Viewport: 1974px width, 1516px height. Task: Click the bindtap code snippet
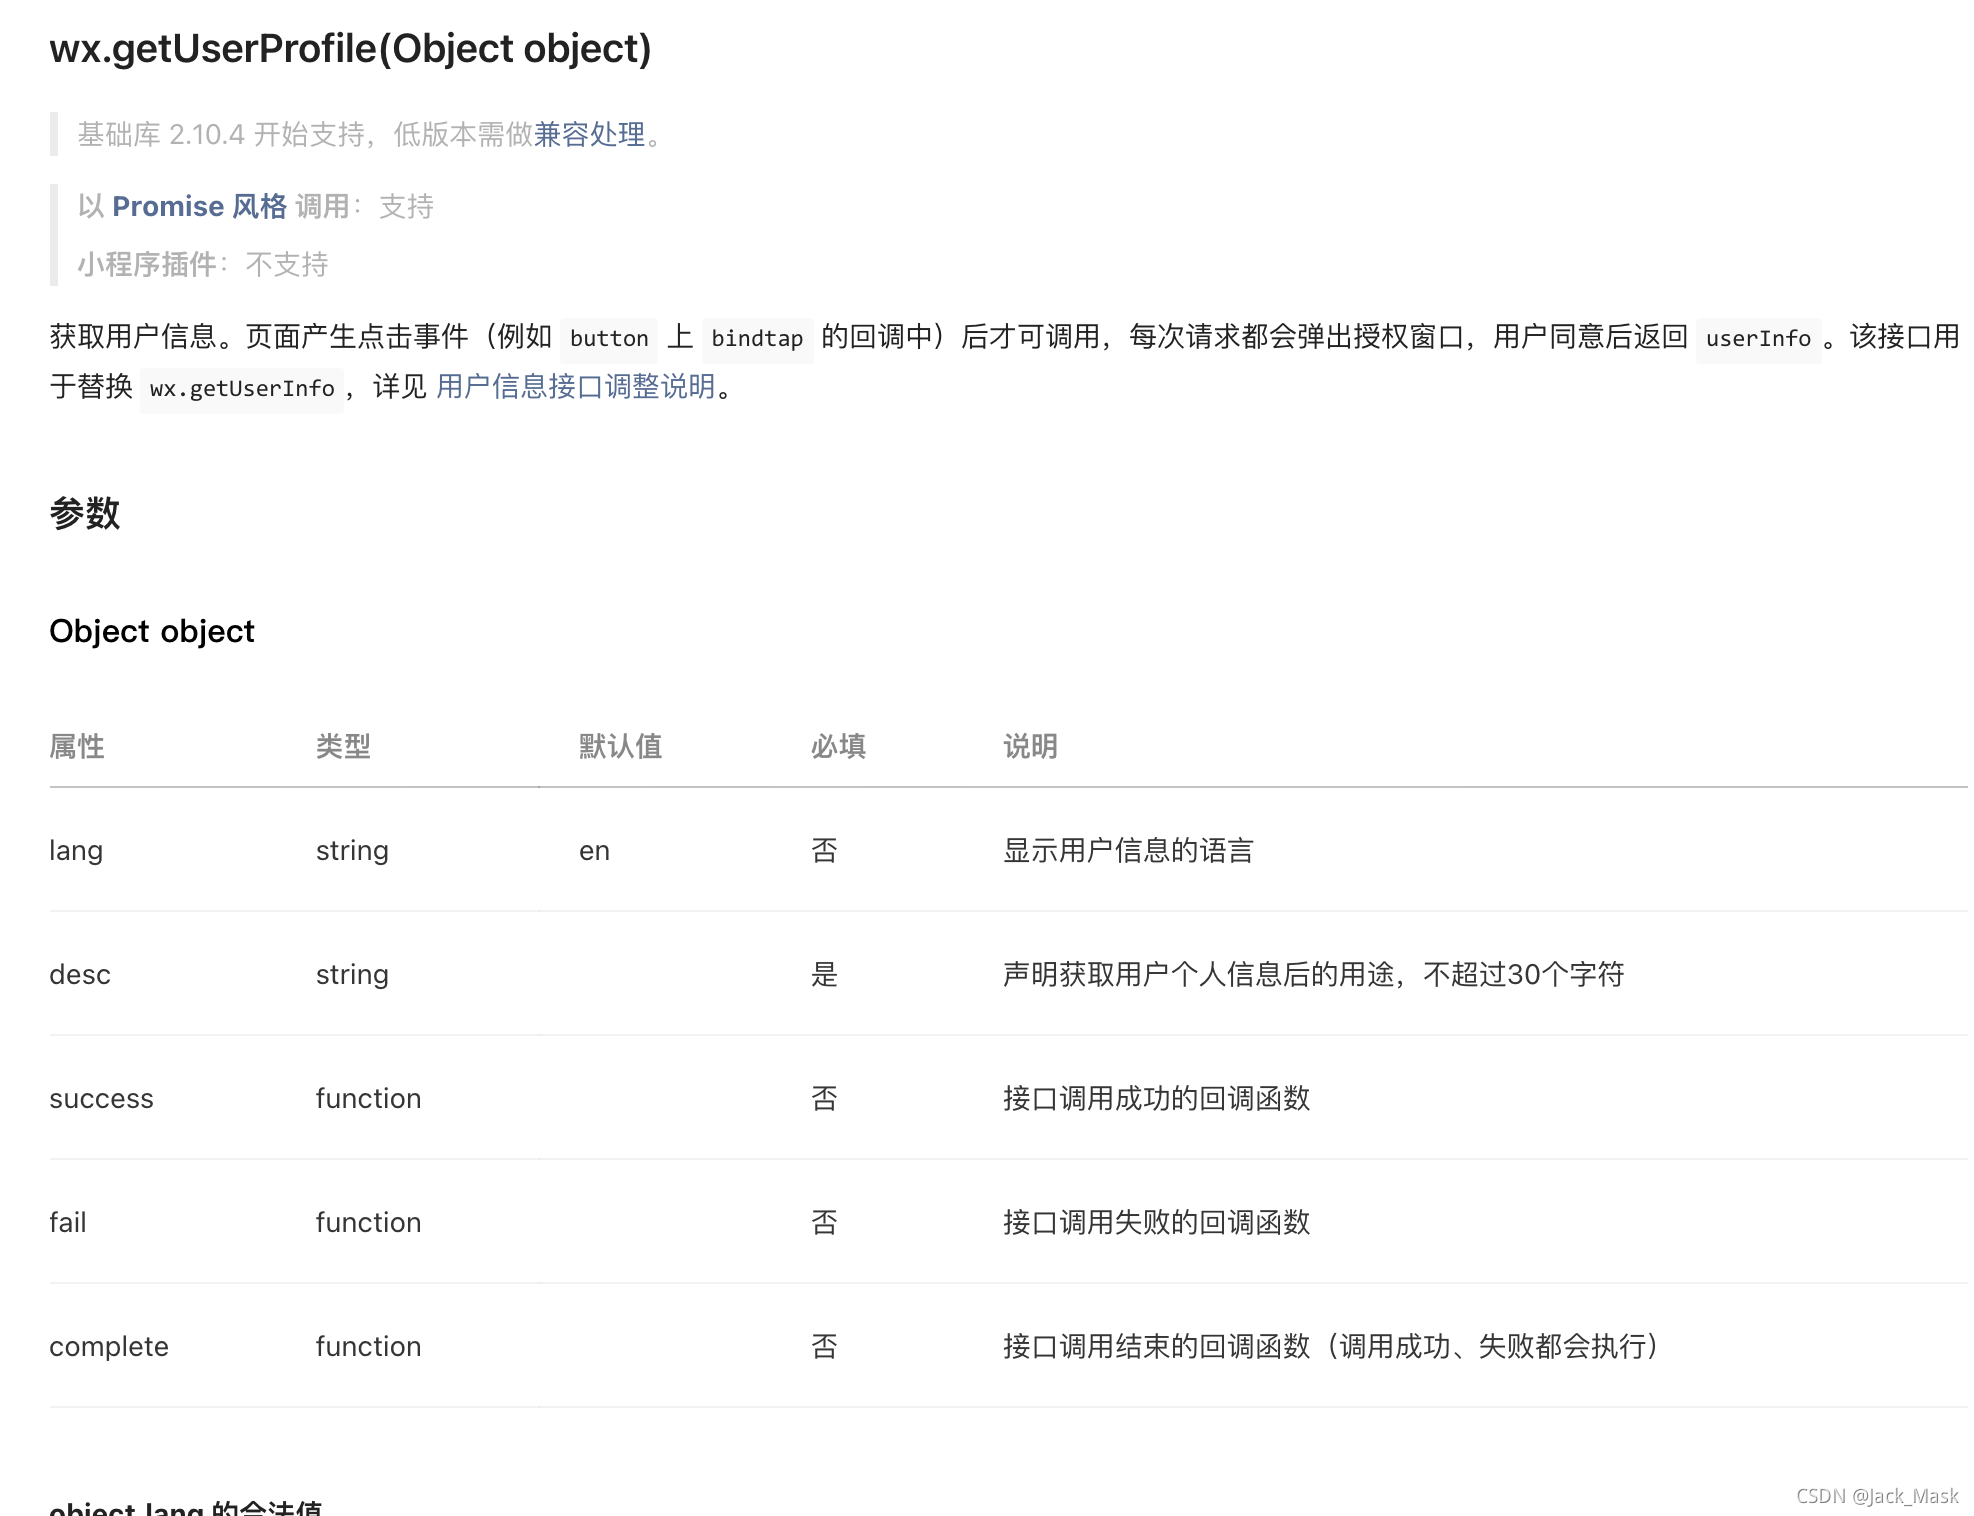[758, 339]
